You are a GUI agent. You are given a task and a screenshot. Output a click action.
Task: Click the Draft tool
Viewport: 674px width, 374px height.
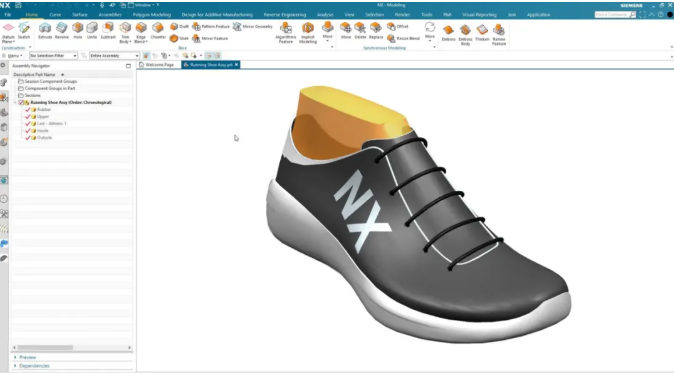pos(179,26)
